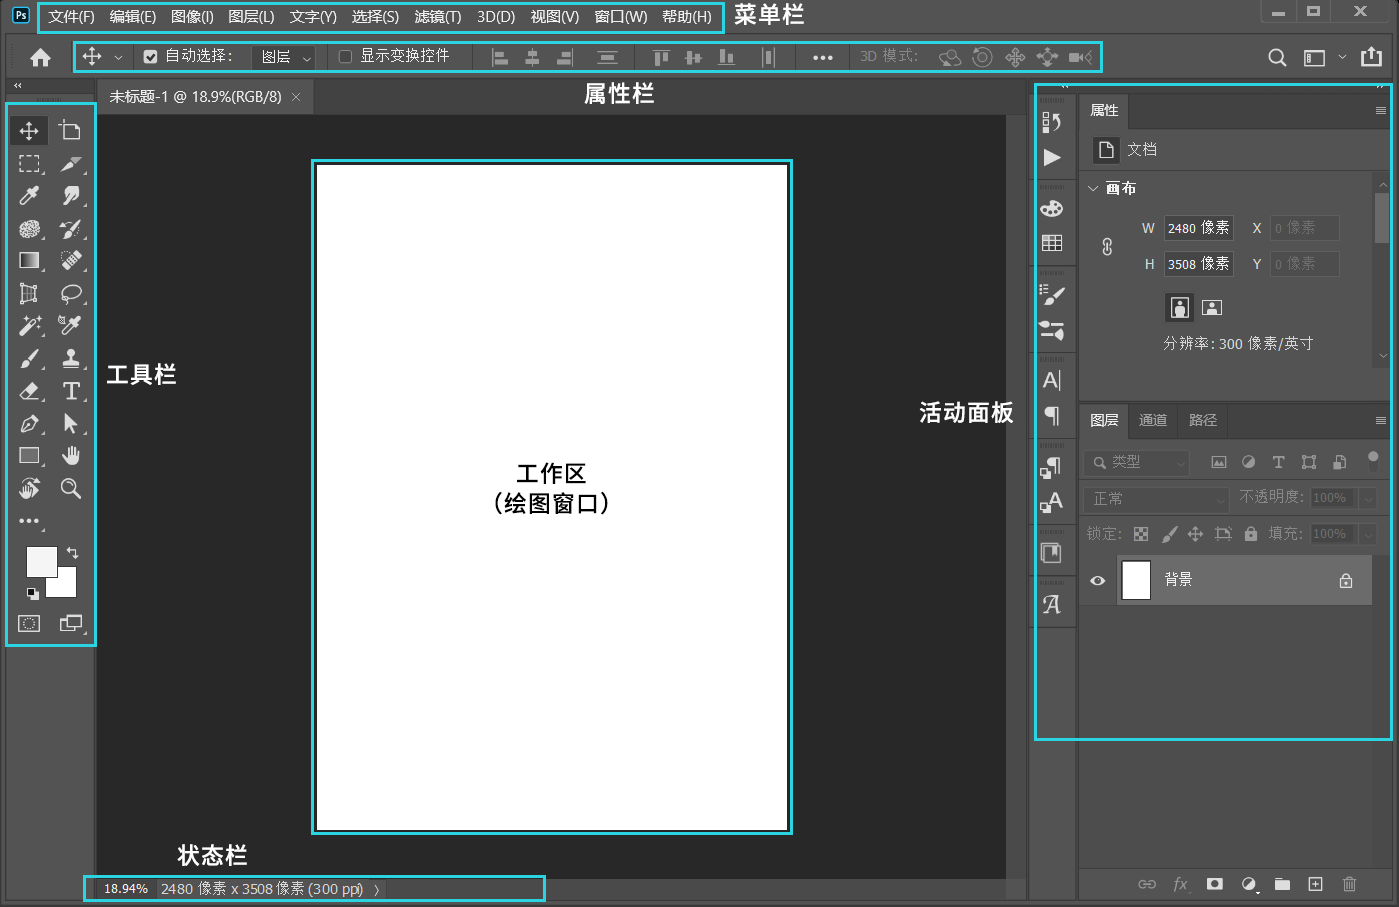Screen dimensions: 1399x907
Task: Select the Path Selection arrow tool
Action: (70, 423)
